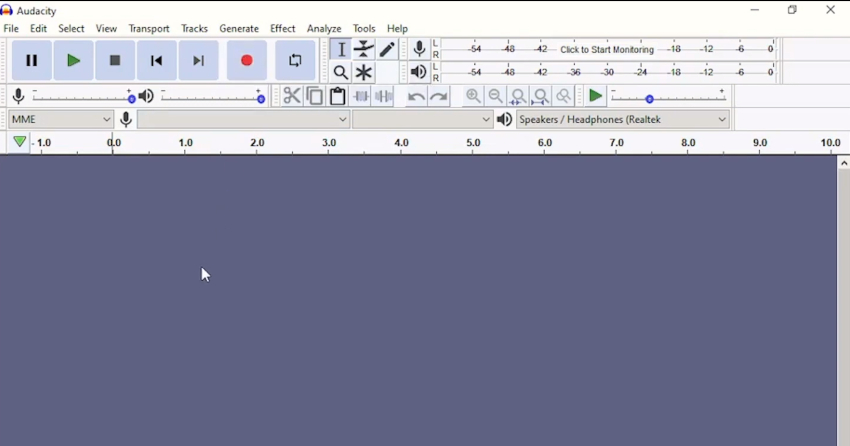
Task: Click the playback volume slider
Action: point(213,96)
